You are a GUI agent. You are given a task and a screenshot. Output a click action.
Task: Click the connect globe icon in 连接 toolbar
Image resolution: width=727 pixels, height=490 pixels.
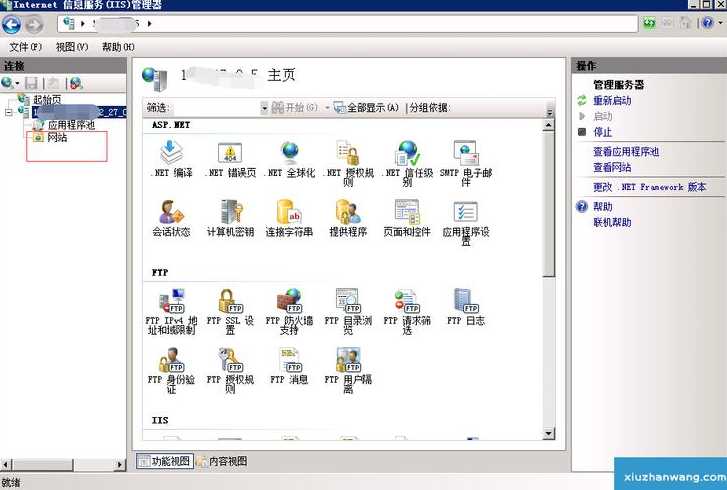[8, 83]
